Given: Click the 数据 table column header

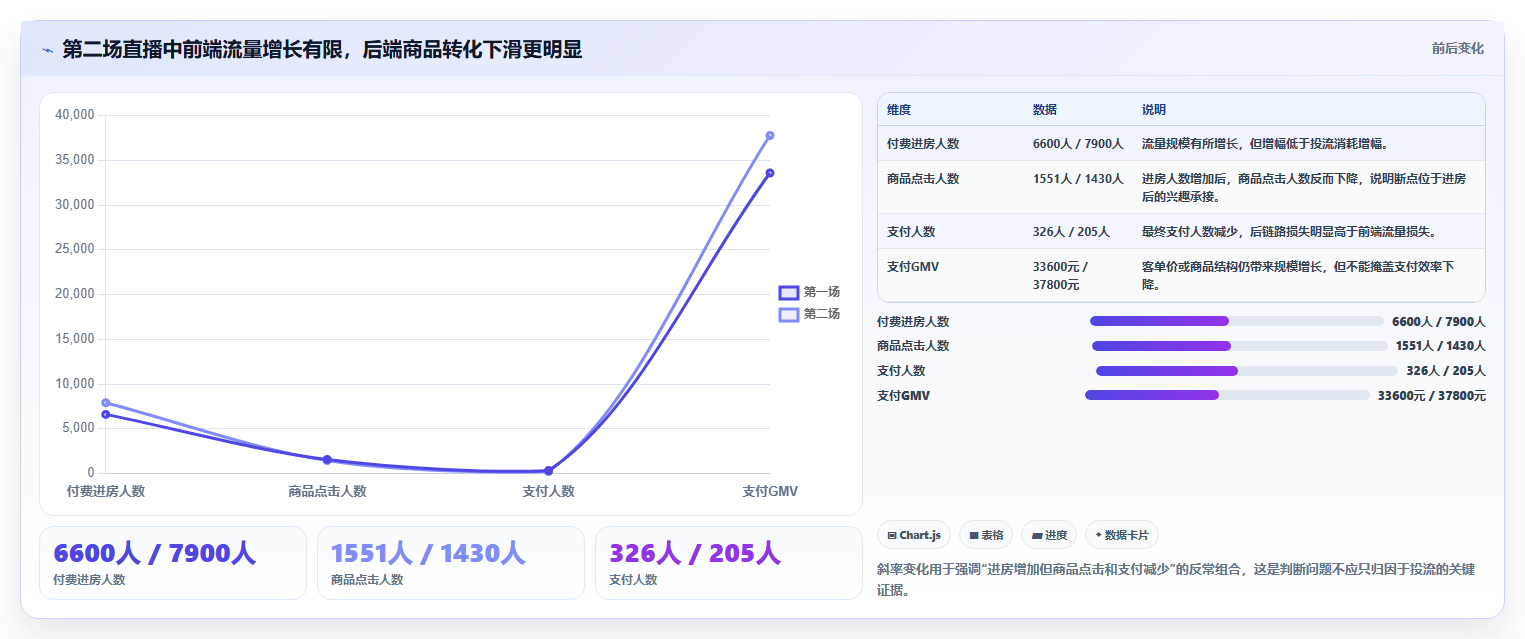Looking at the screenshot, I should pyautogui.click(x=1045, y=110).
